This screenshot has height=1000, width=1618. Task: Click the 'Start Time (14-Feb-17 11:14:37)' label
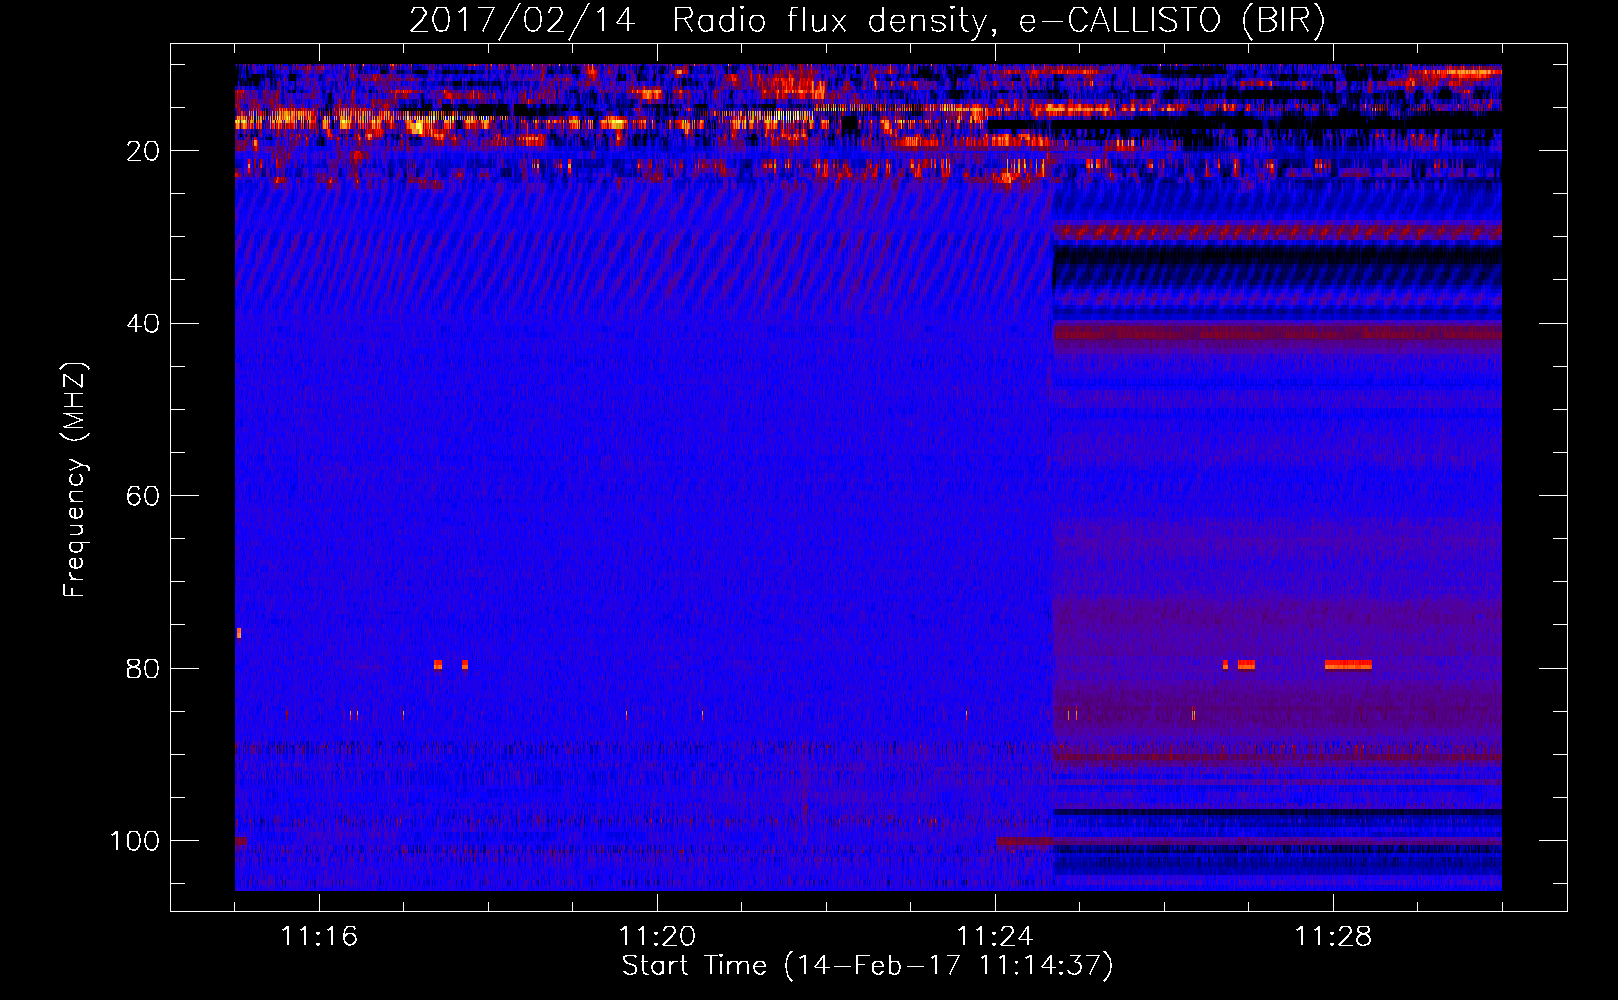[x=867, y=966]
